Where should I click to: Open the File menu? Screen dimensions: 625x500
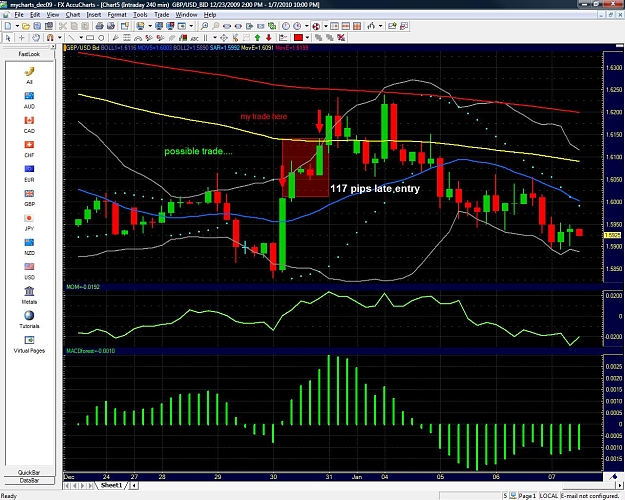19,15
